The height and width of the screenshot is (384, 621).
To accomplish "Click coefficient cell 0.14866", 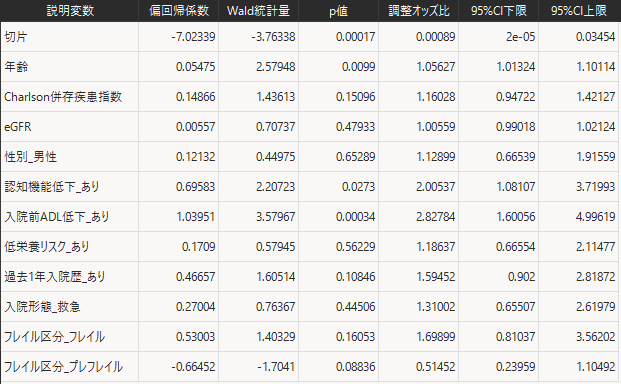I will (179, 97).
